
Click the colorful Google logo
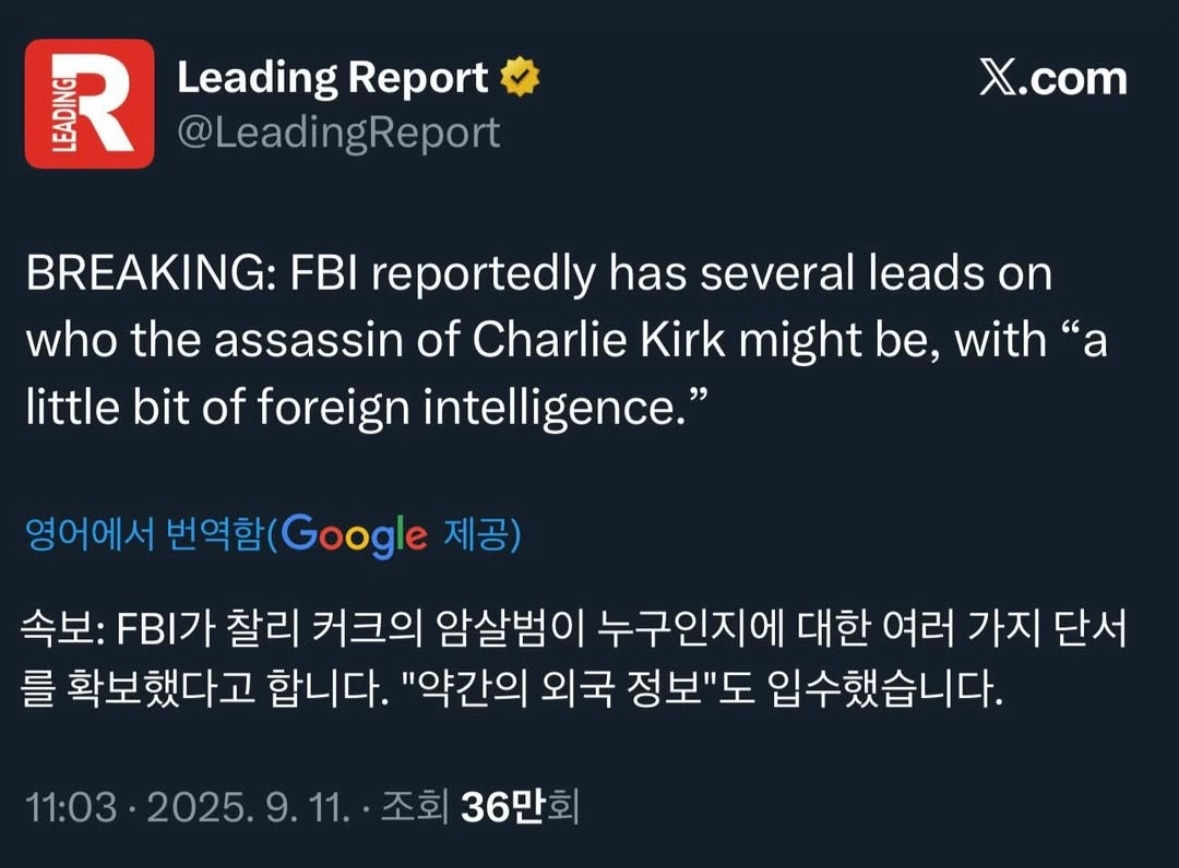[355, 536]
